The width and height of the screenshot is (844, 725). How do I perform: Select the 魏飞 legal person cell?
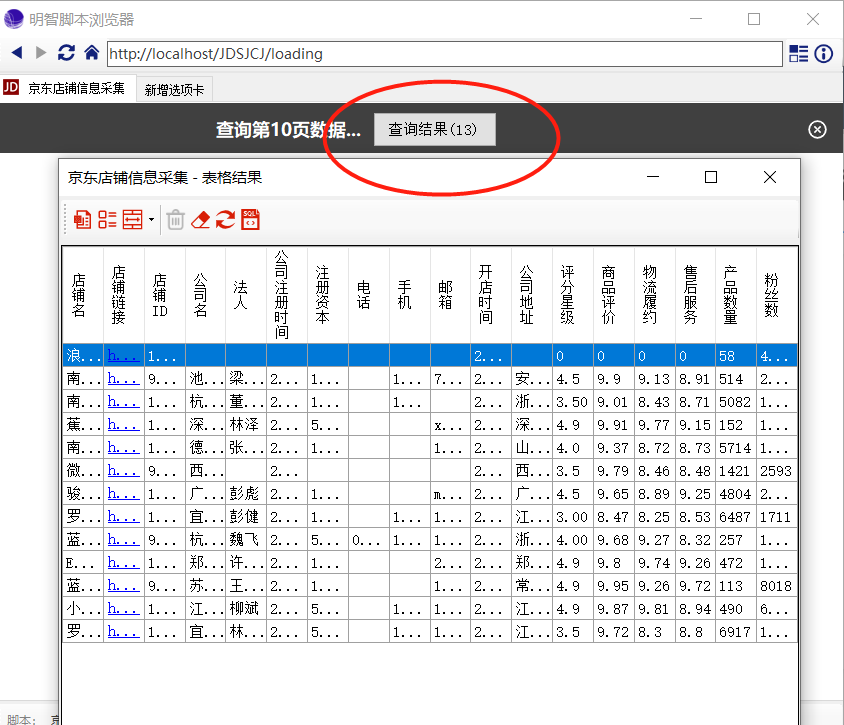246,539
